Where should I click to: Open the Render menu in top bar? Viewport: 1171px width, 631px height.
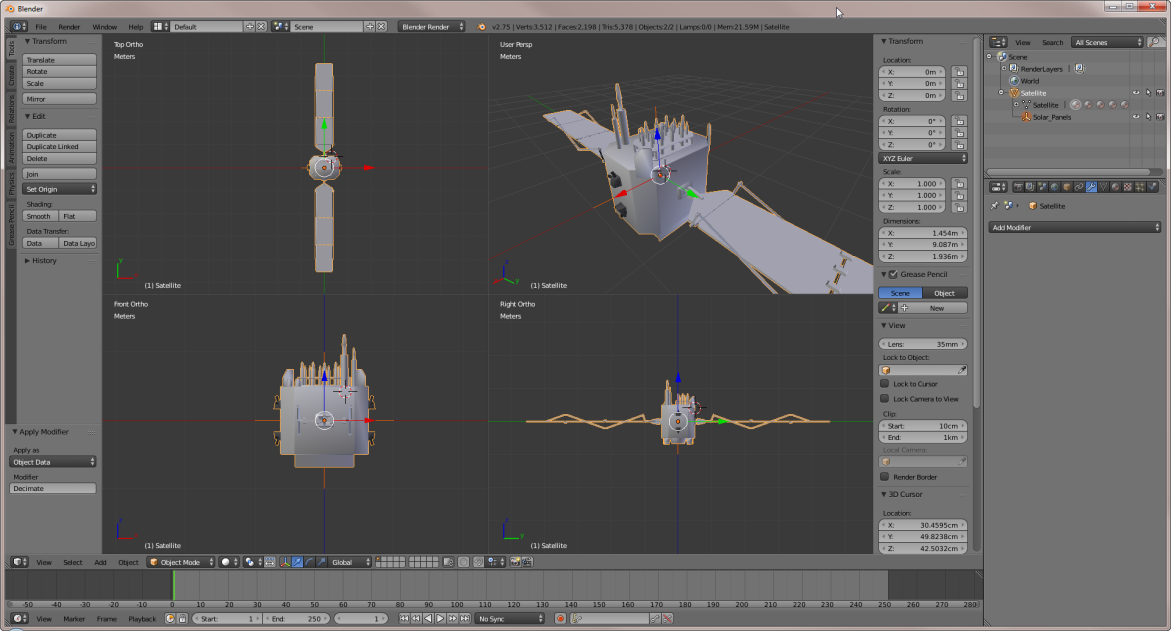click(x=69, y=27)
